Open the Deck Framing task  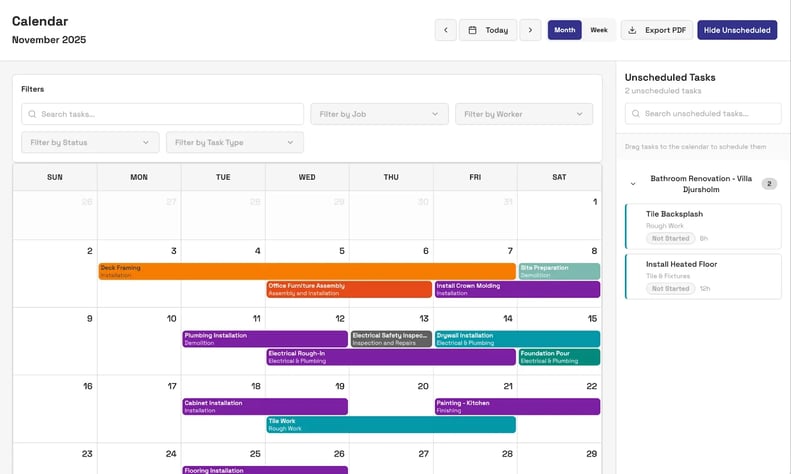(307, 271)
